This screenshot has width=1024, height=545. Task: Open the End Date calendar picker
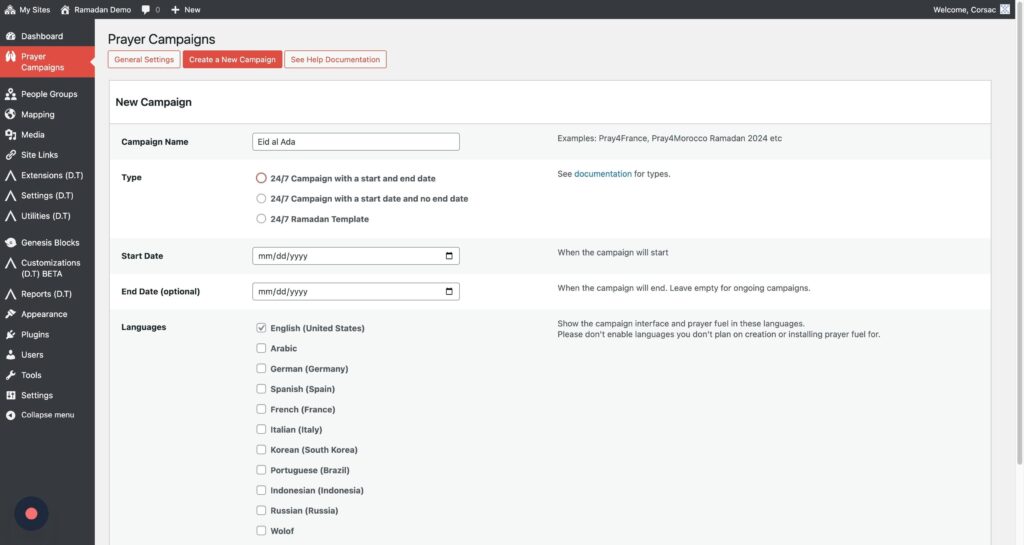pos(450,292)
